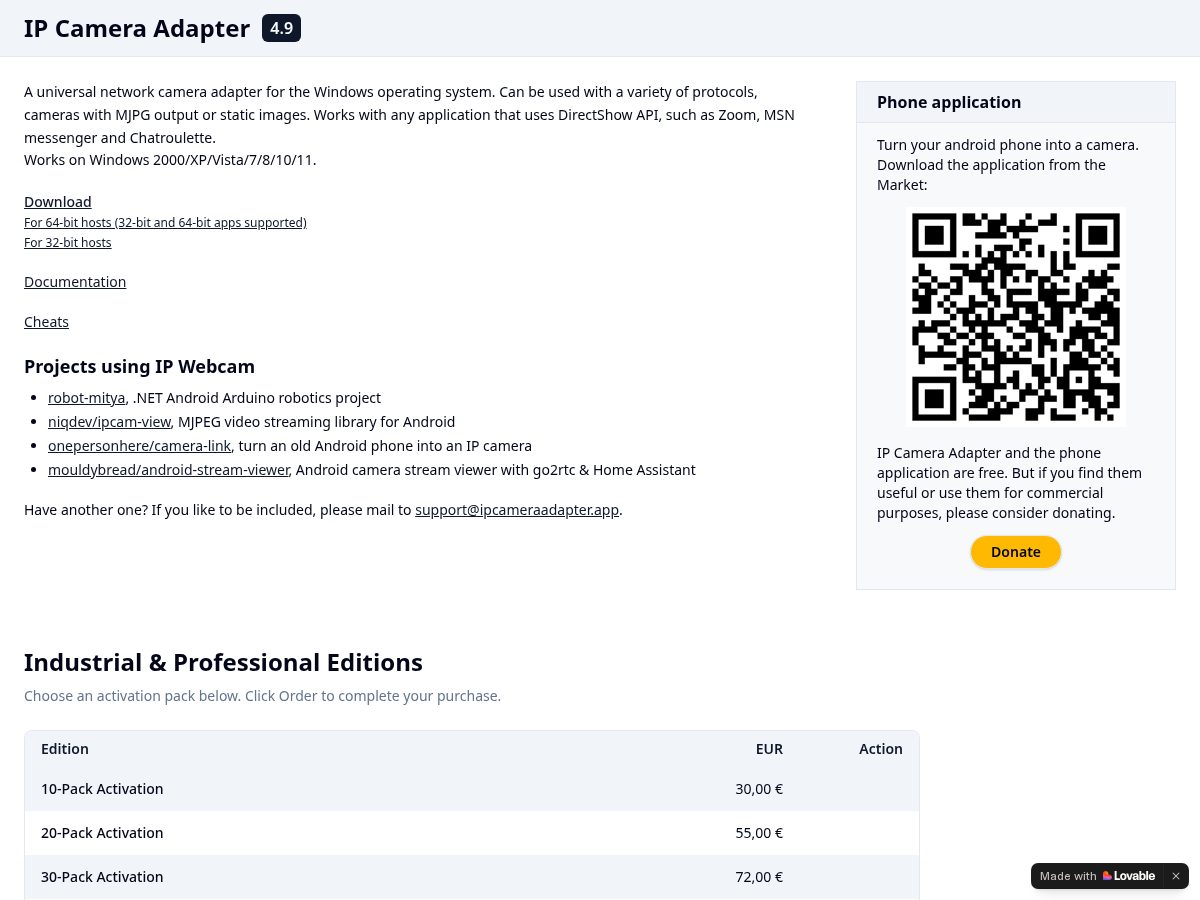1200x900 pixels.
Task: Click the Edition column header
Action: [x=65, y=749]
